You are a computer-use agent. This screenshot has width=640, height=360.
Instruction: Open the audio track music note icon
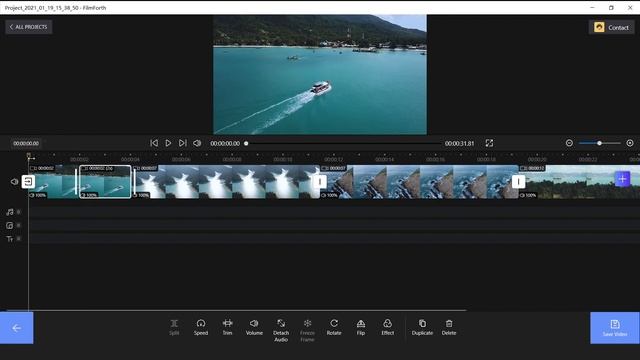pos(10,212)
